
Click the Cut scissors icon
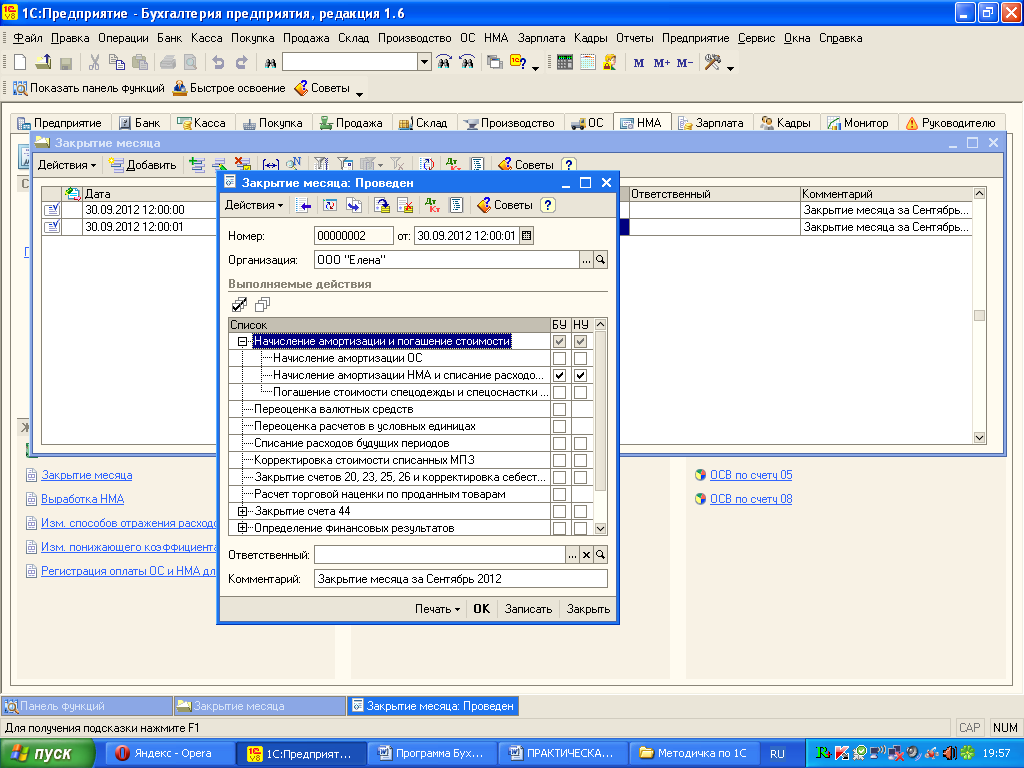94,62
